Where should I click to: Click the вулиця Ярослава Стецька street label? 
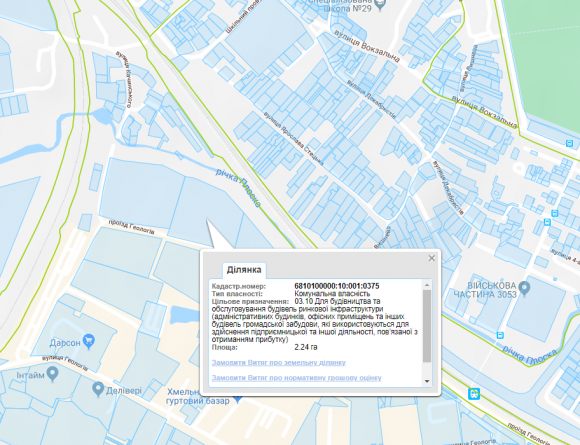click(294, 138)
